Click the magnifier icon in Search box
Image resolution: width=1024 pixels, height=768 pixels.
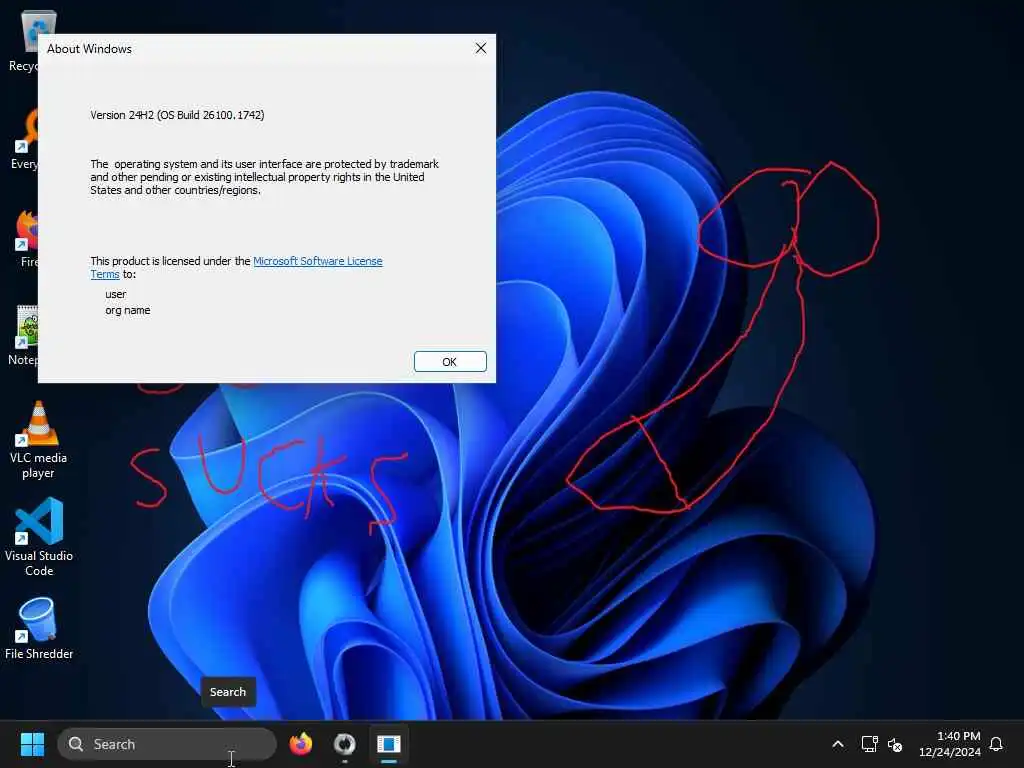[x=76, y=744]
